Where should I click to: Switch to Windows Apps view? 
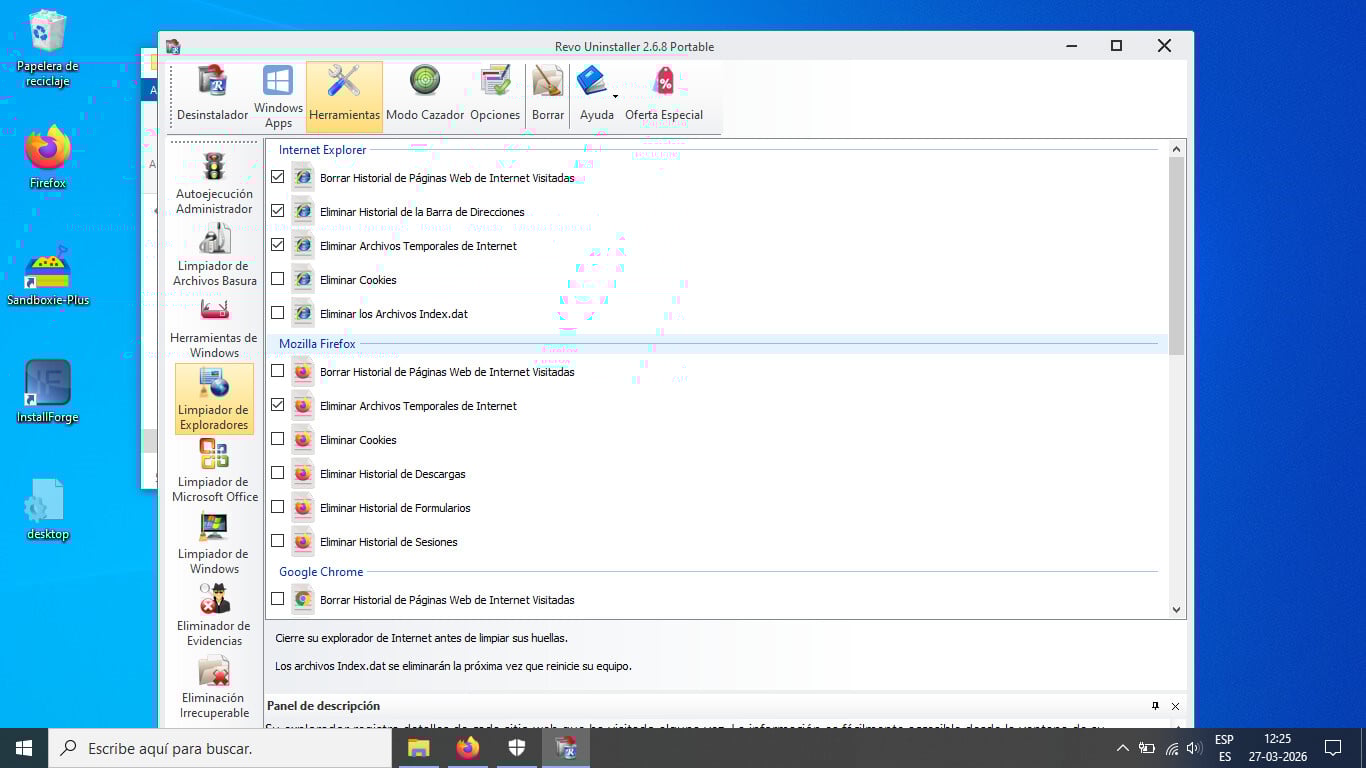(x=278, y=96)
